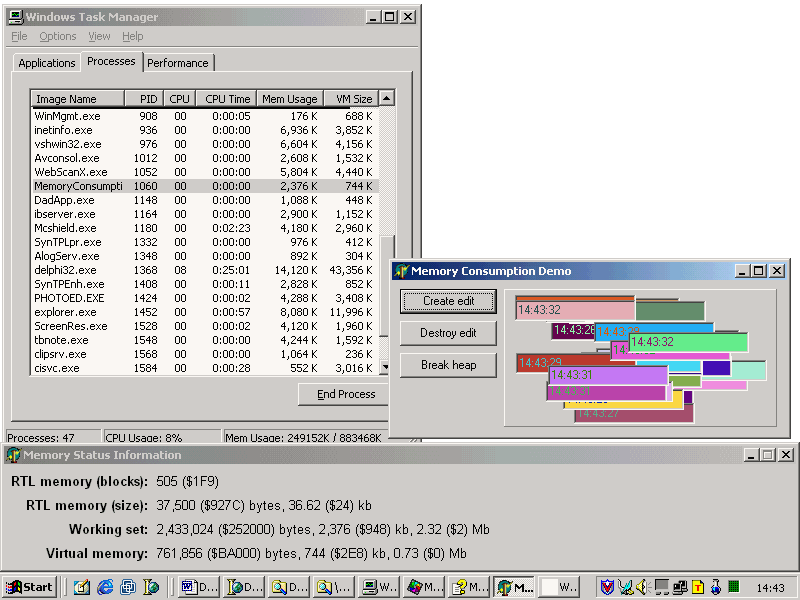Launch Internet Explorer from Quick Launch
800x600 pixels.
click(105, 587)
